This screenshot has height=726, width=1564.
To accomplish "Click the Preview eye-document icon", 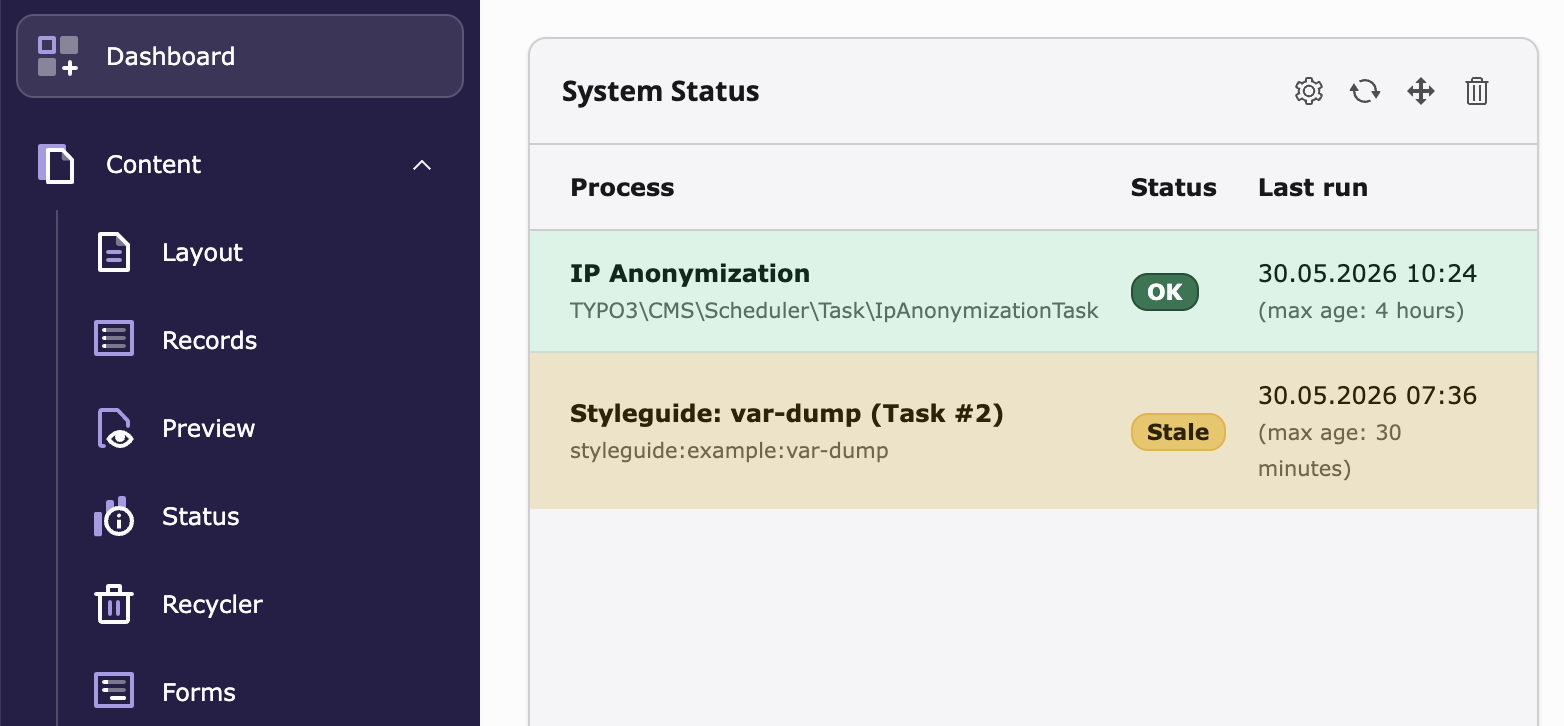I will (115, 428).
